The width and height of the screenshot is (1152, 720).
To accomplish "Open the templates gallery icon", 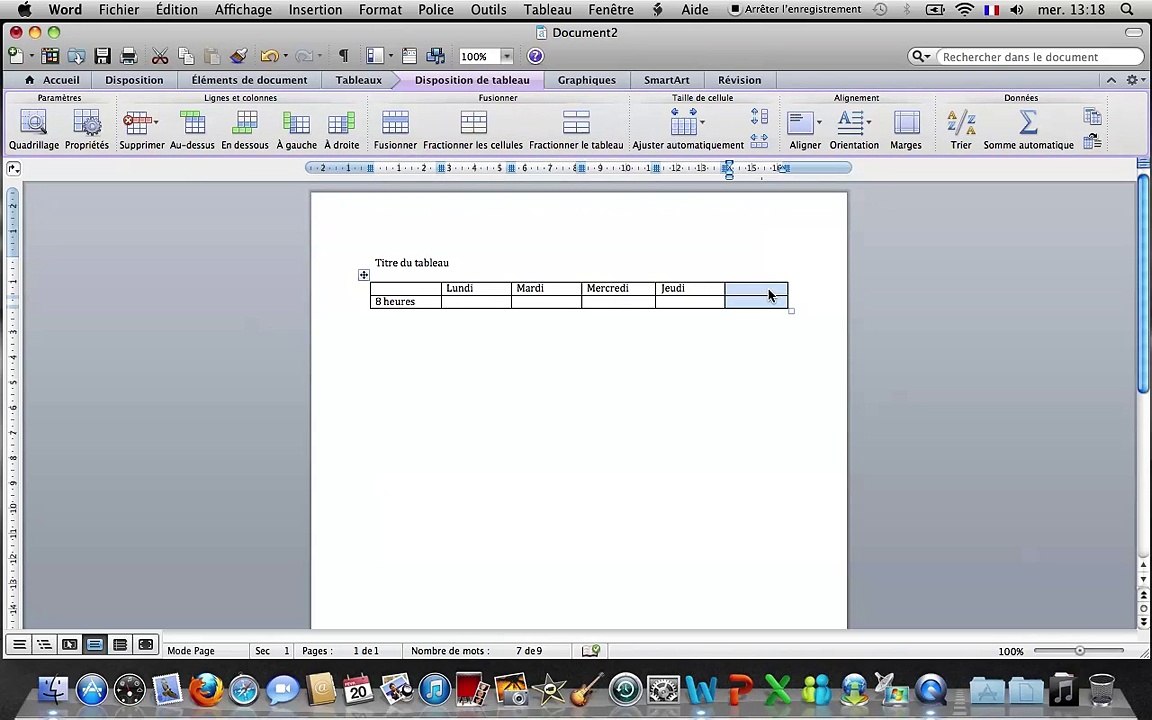I will pos(50,56).
